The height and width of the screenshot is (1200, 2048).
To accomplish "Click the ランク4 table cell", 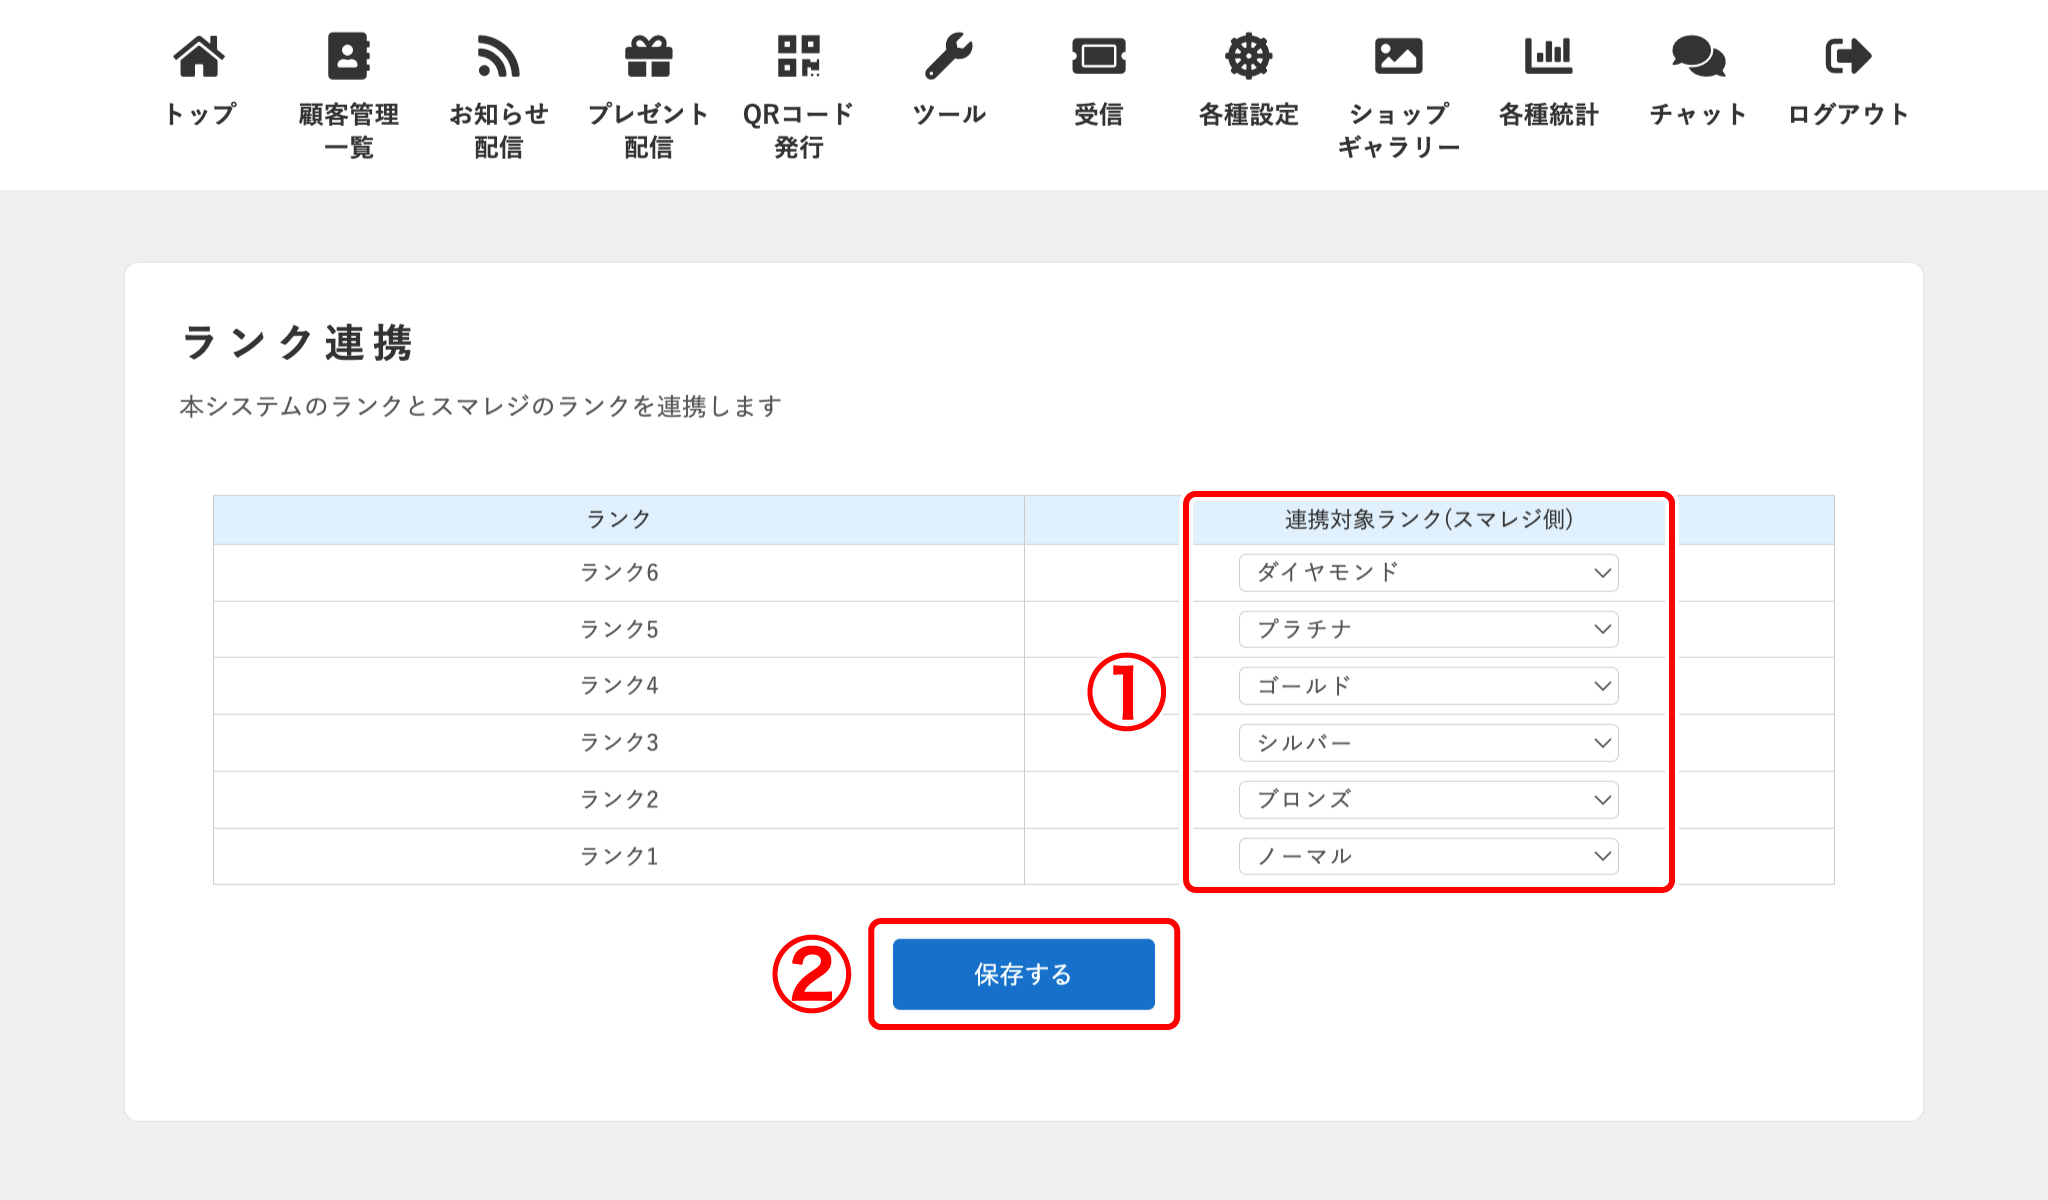I will pyautogui.click(x=619, y=686).
